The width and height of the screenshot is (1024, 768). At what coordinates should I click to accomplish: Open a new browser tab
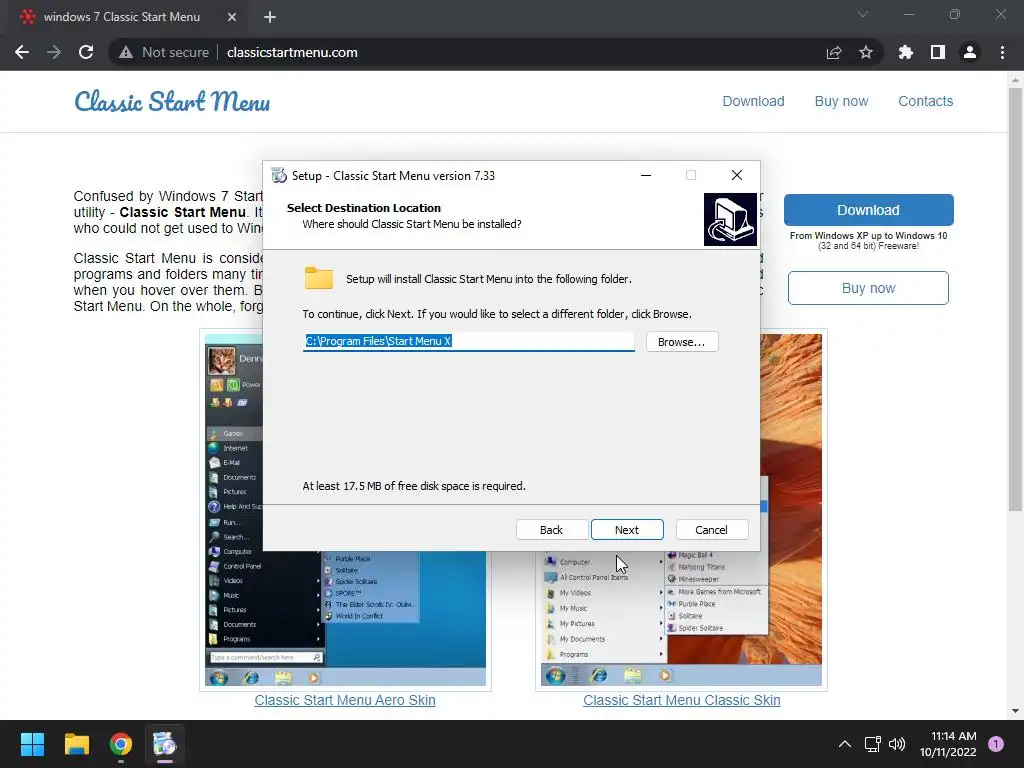[270, 17]
